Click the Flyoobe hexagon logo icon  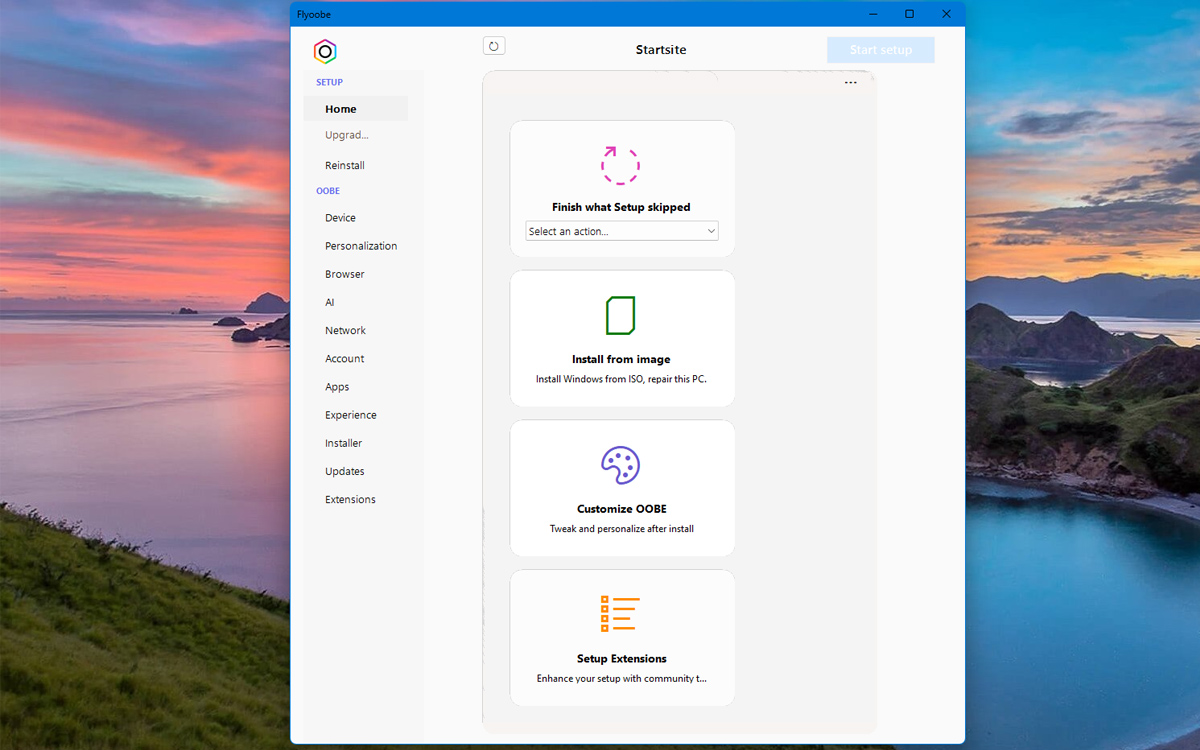point(325,52)
